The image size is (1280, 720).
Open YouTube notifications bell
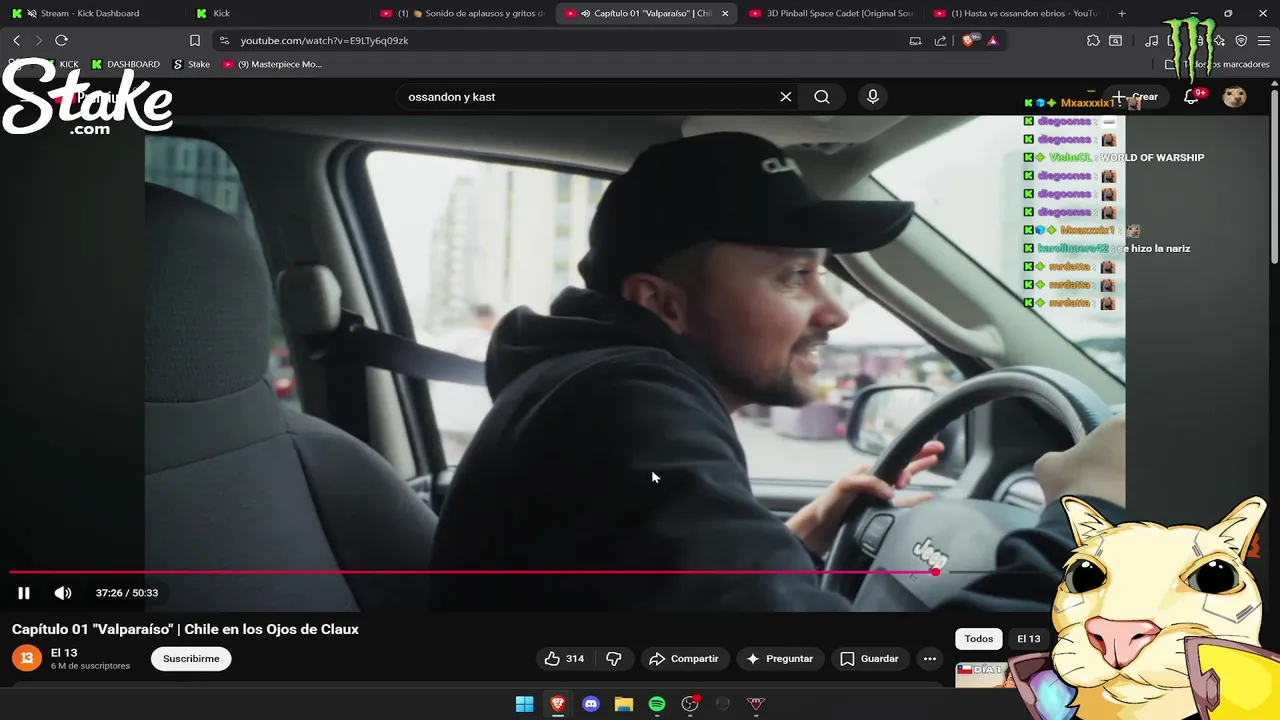pos(1191,97)
